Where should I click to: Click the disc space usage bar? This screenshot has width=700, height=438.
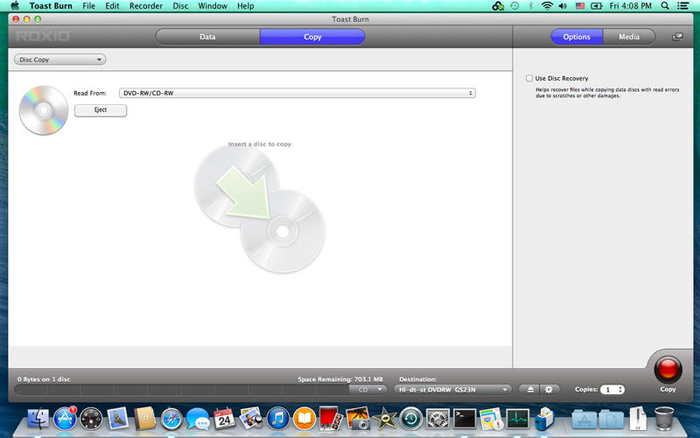(181, 389)
